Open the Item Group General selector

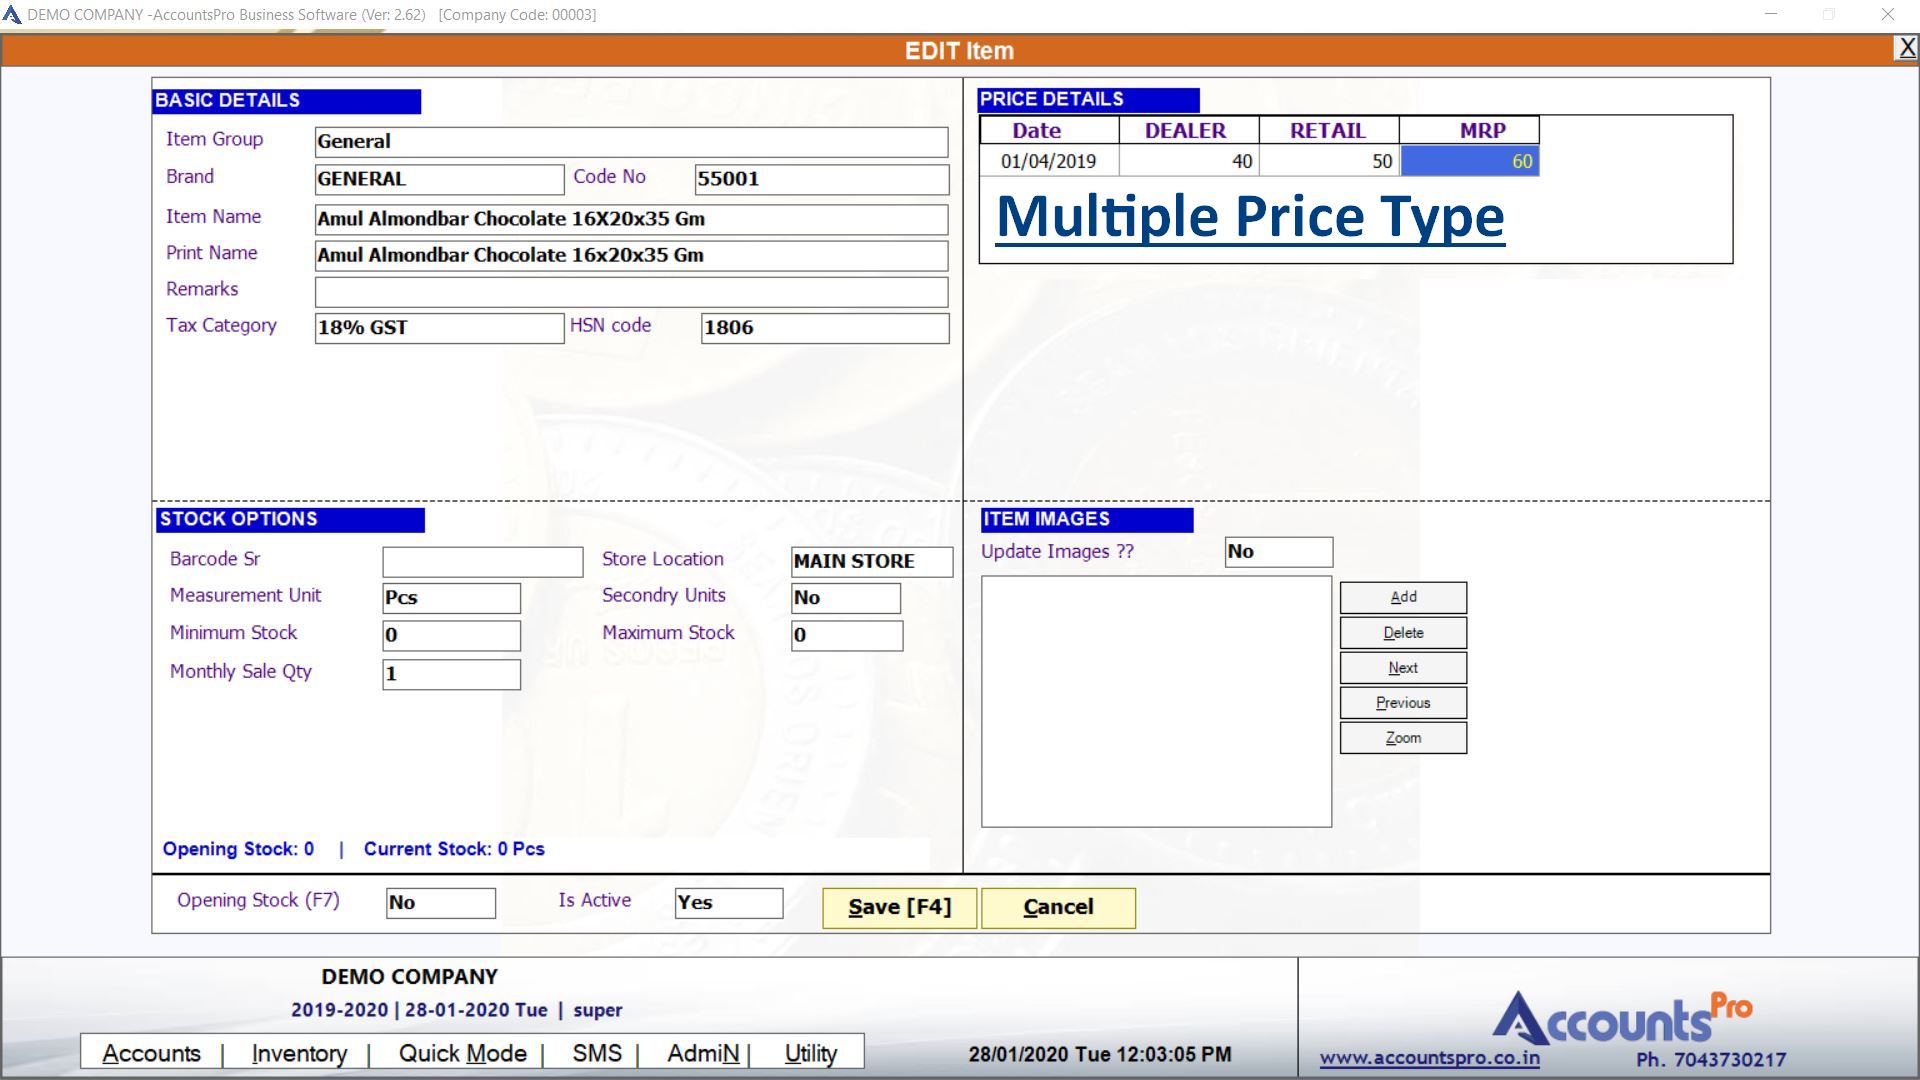tap(630, 142)
